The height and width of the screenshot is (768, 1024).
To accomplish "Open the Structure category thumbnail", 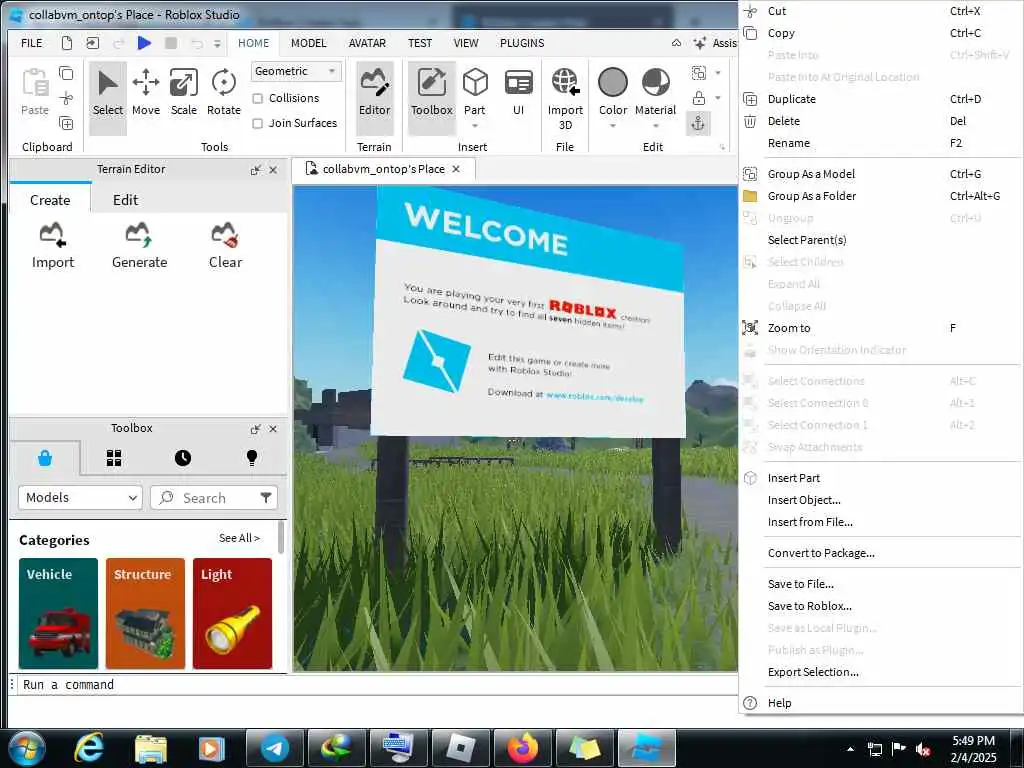I will click(x=145, y=613).
